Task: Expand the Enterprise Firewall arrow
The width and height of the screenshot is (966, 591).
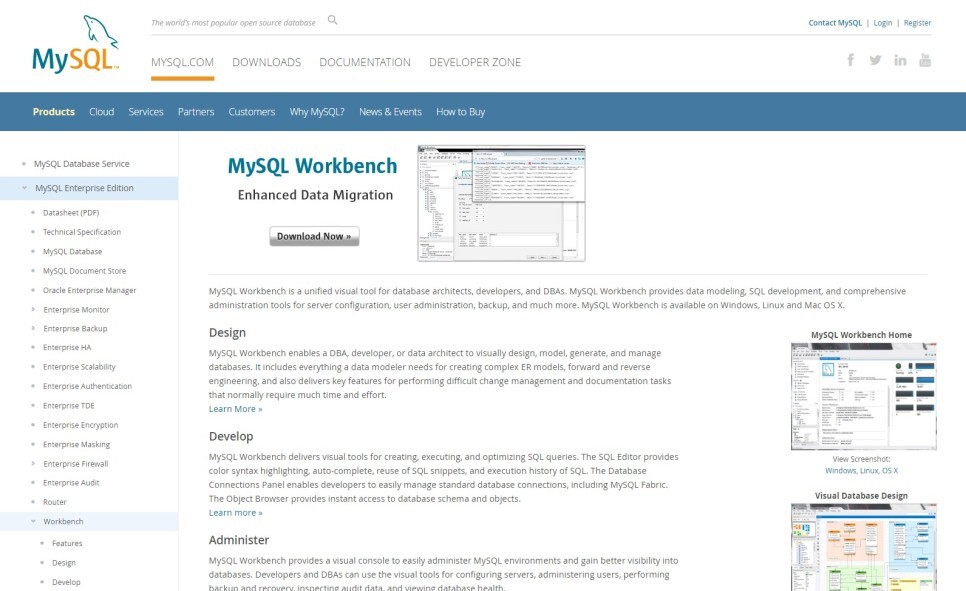Action: (x=33, y=463)
